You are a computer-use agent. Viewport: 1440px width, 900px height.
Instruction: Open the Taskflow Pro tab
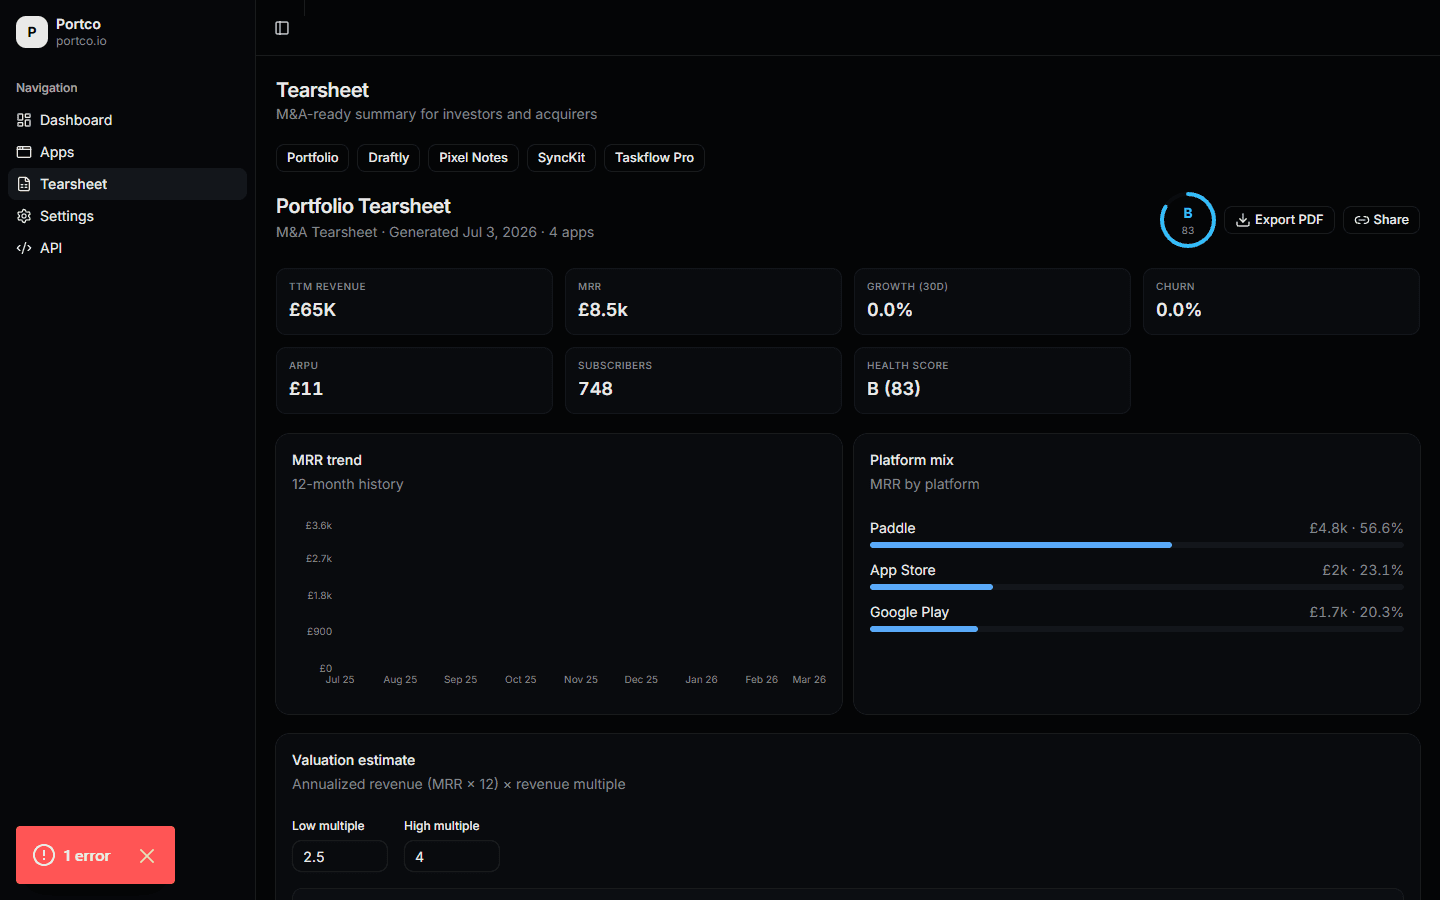655,158
